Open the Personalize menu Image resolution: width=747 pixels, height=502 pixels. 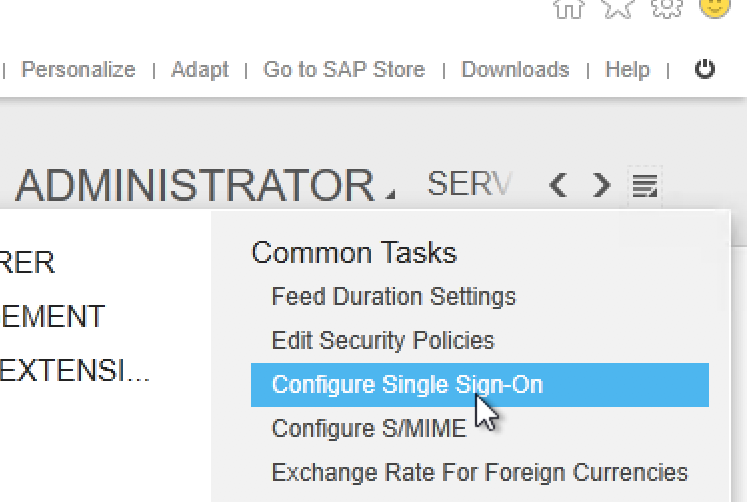(78, 70)
